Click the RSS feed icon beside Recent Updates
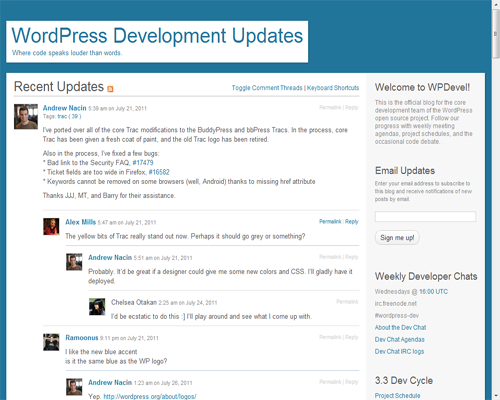Viewport: 500px width, 400px height. click(x=110, y=89)
